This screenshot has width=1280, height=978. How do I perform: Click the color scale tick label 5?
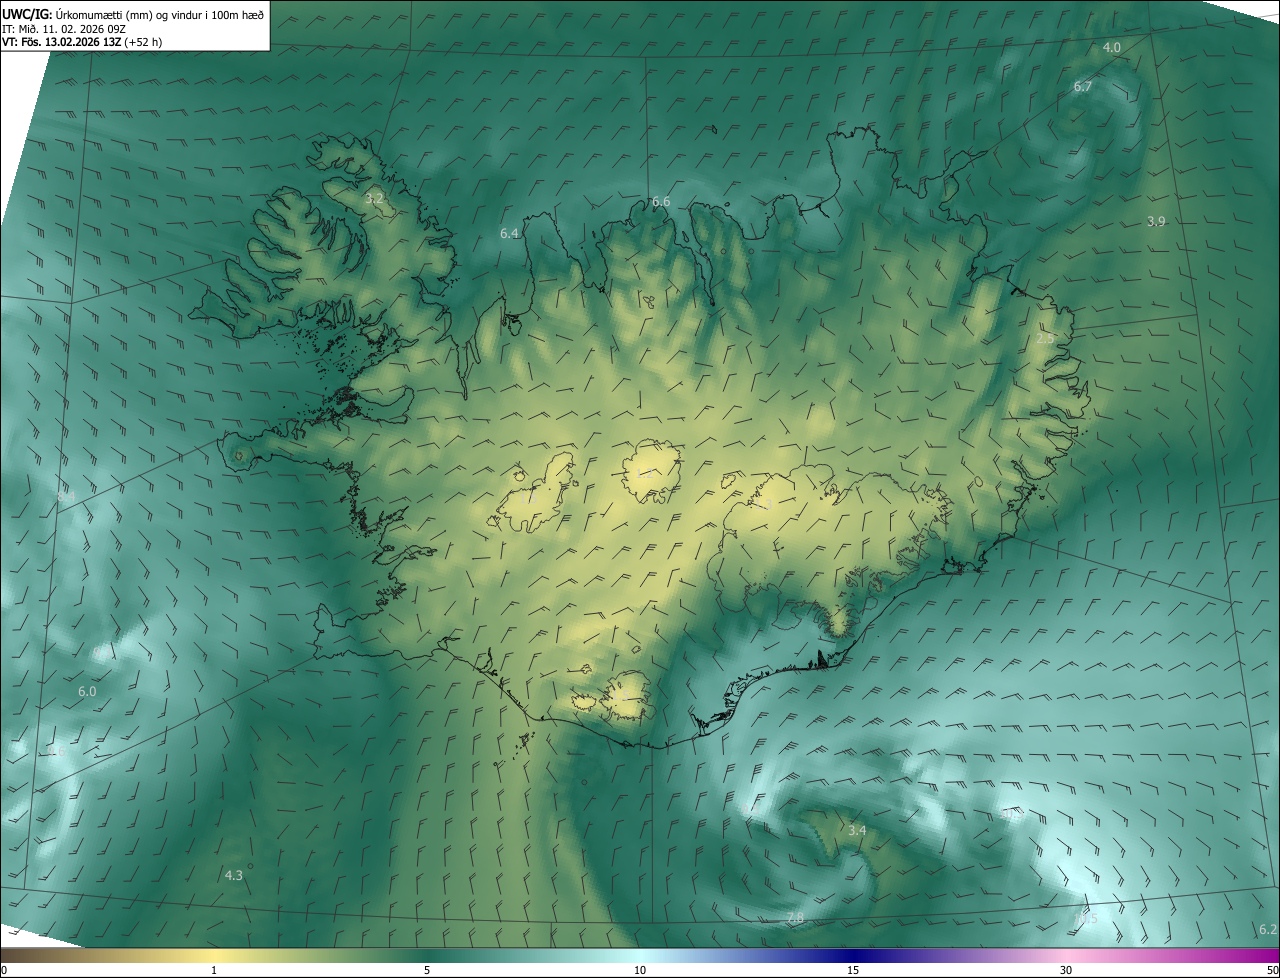(x=427, y=970)
